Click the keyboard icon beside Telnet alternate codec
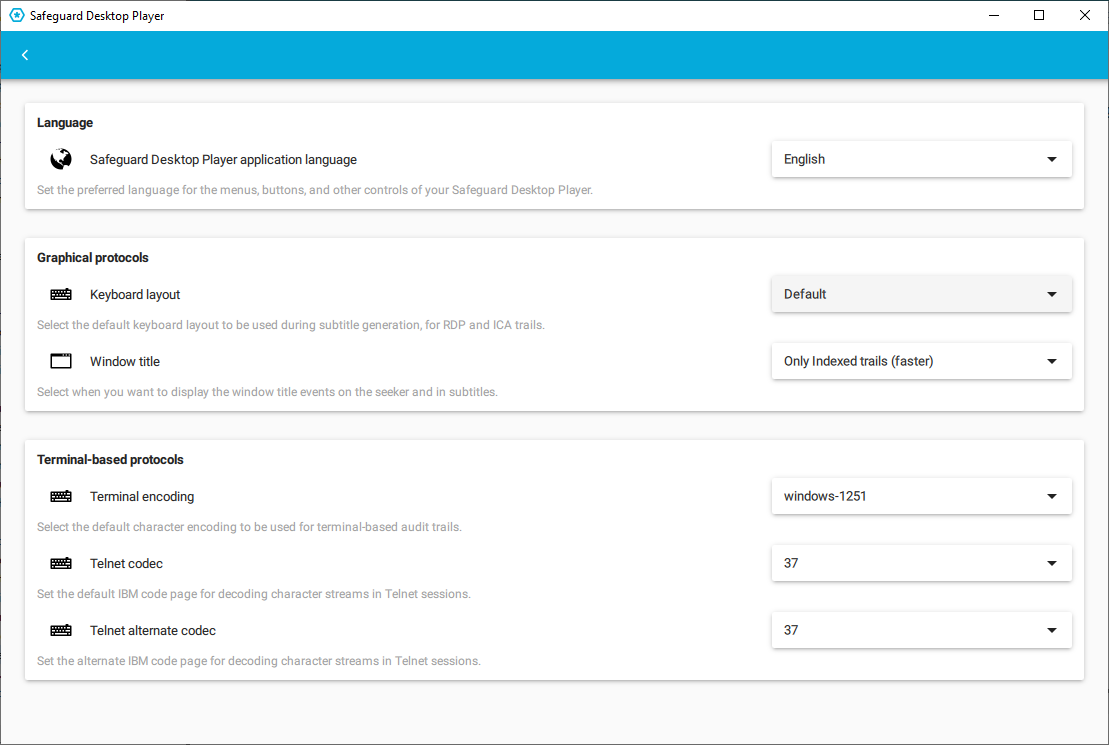 tap(61, 630)
